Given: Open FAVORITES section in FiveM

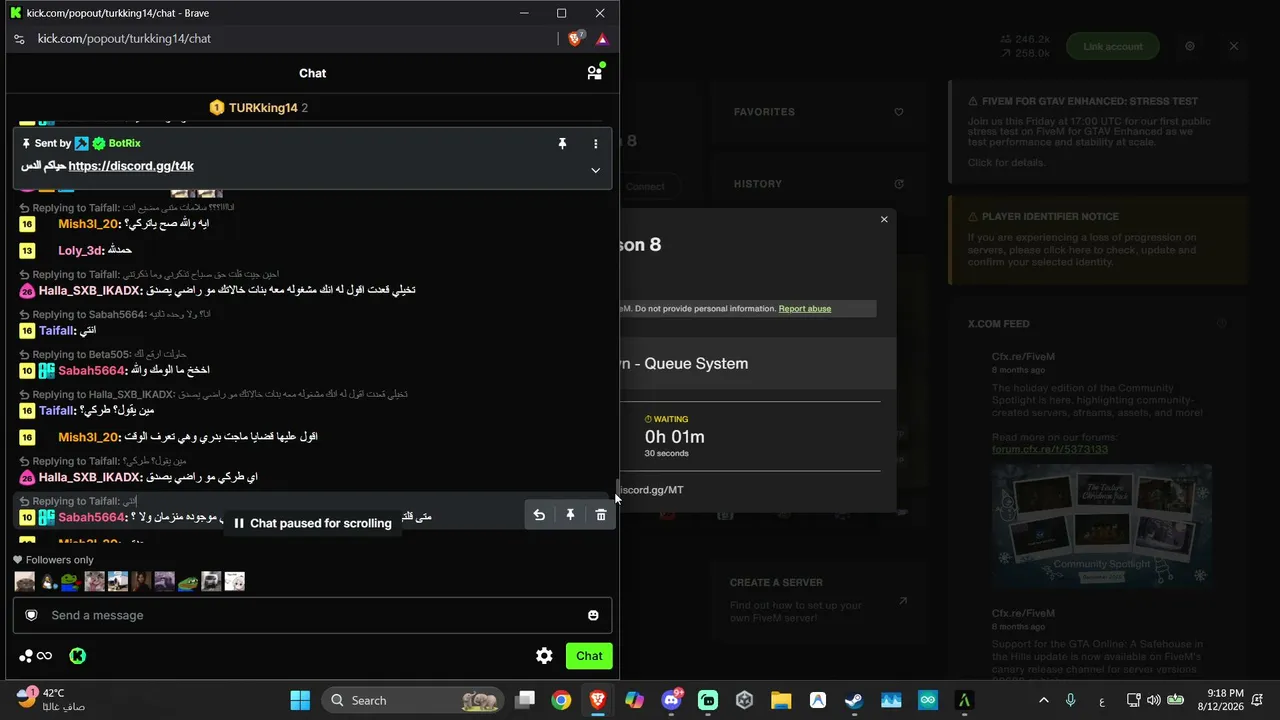Looking at the screenshot, I should [817, 112].
